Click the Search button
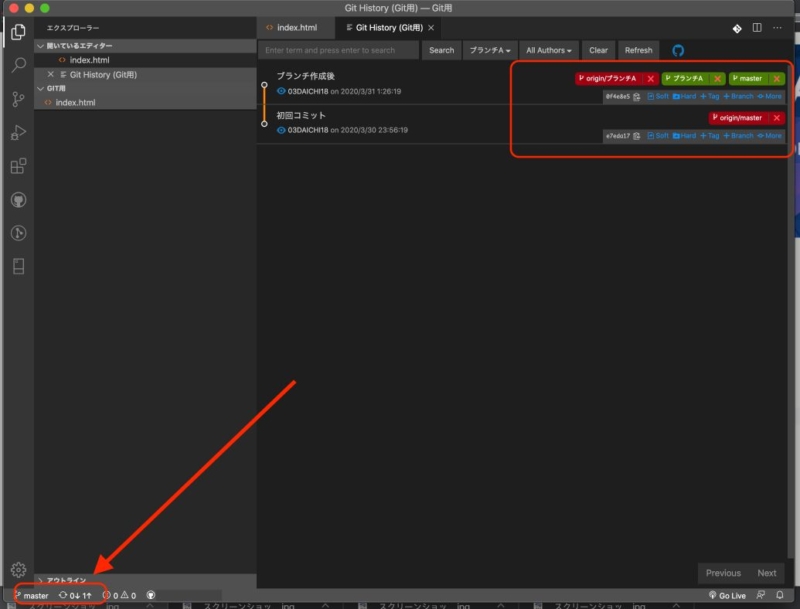The image size is (800, 609). 441,50
